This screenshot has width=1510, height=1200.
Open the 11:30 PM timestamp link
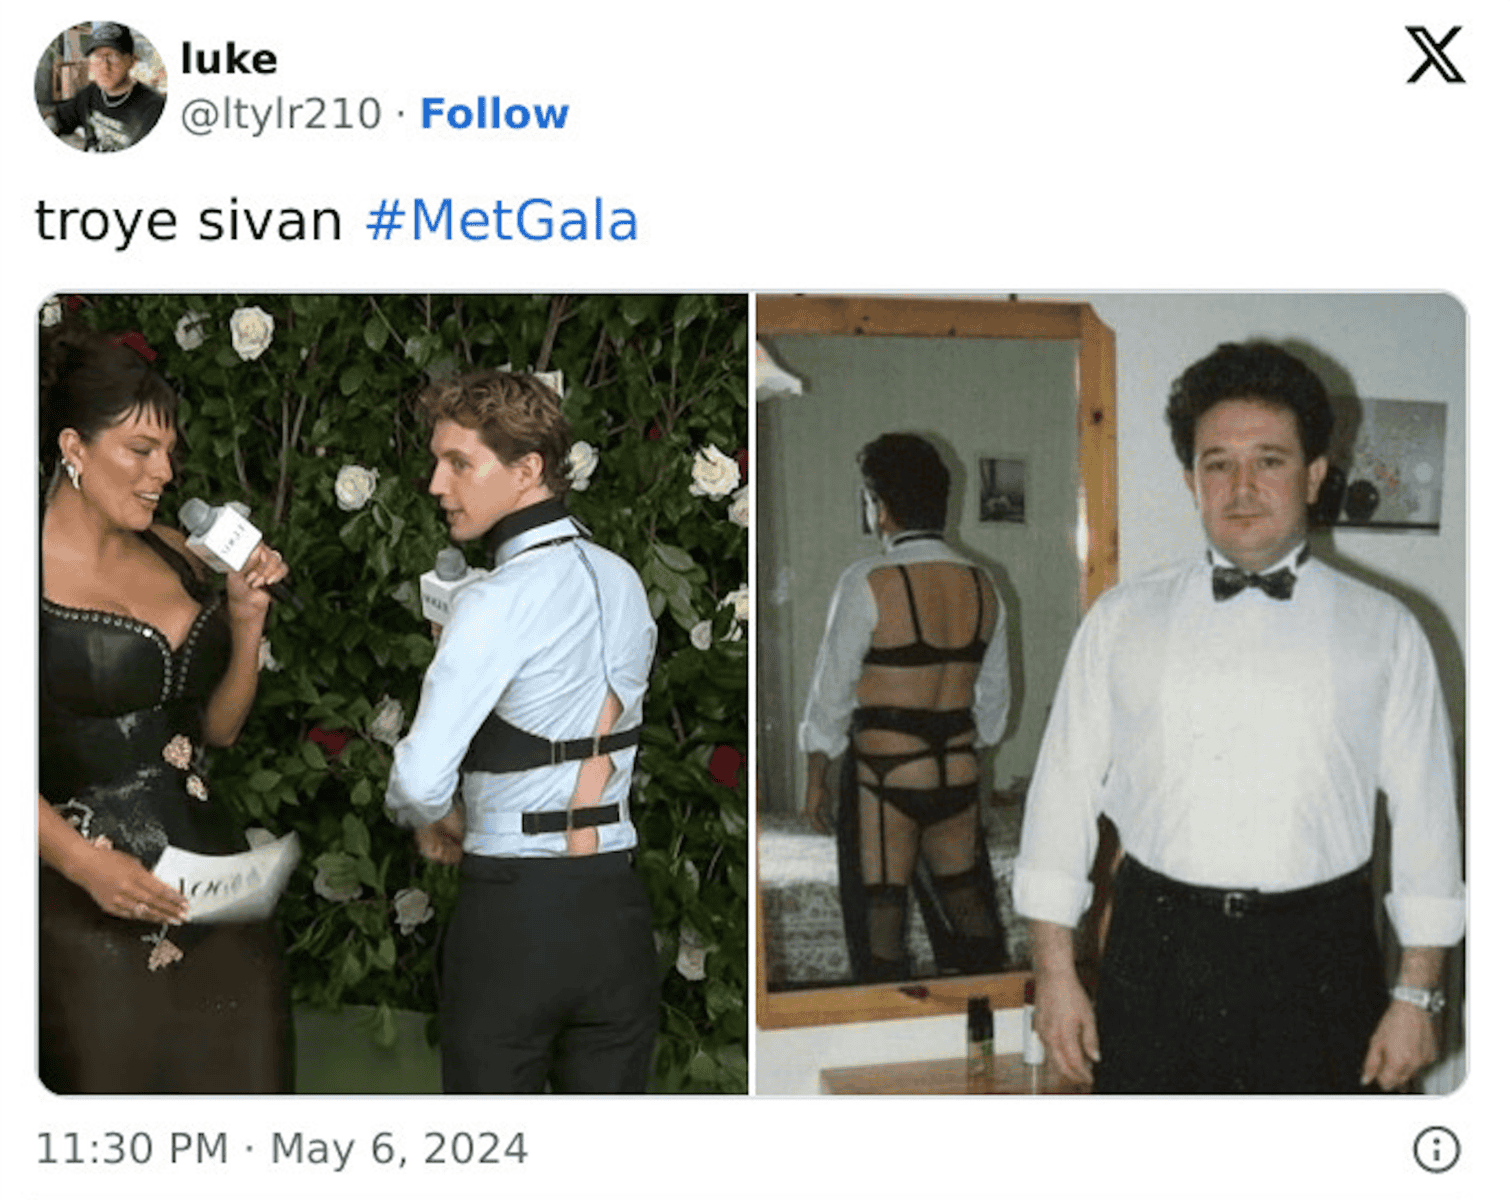point(132,1149)
